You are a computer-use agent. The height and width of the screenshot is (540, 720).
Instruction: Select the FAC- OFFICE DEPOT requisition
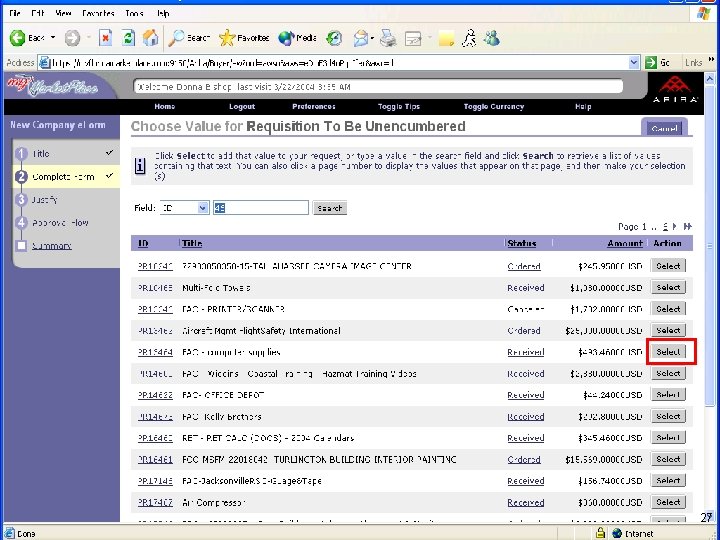point(668,394)
